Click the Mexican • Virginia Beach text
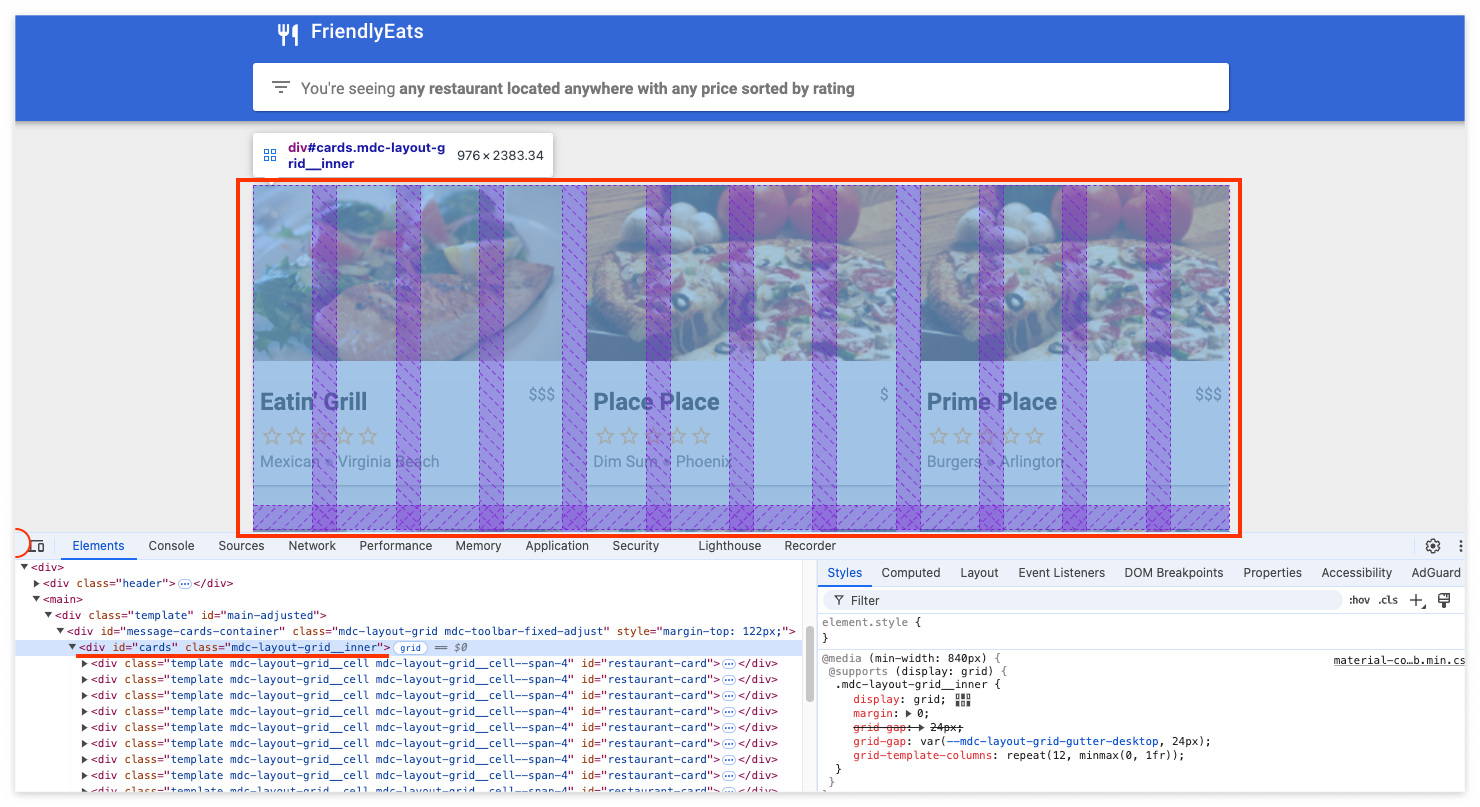Image resolution: width=1480 pixels, height=807 pixels. [350, 462]
